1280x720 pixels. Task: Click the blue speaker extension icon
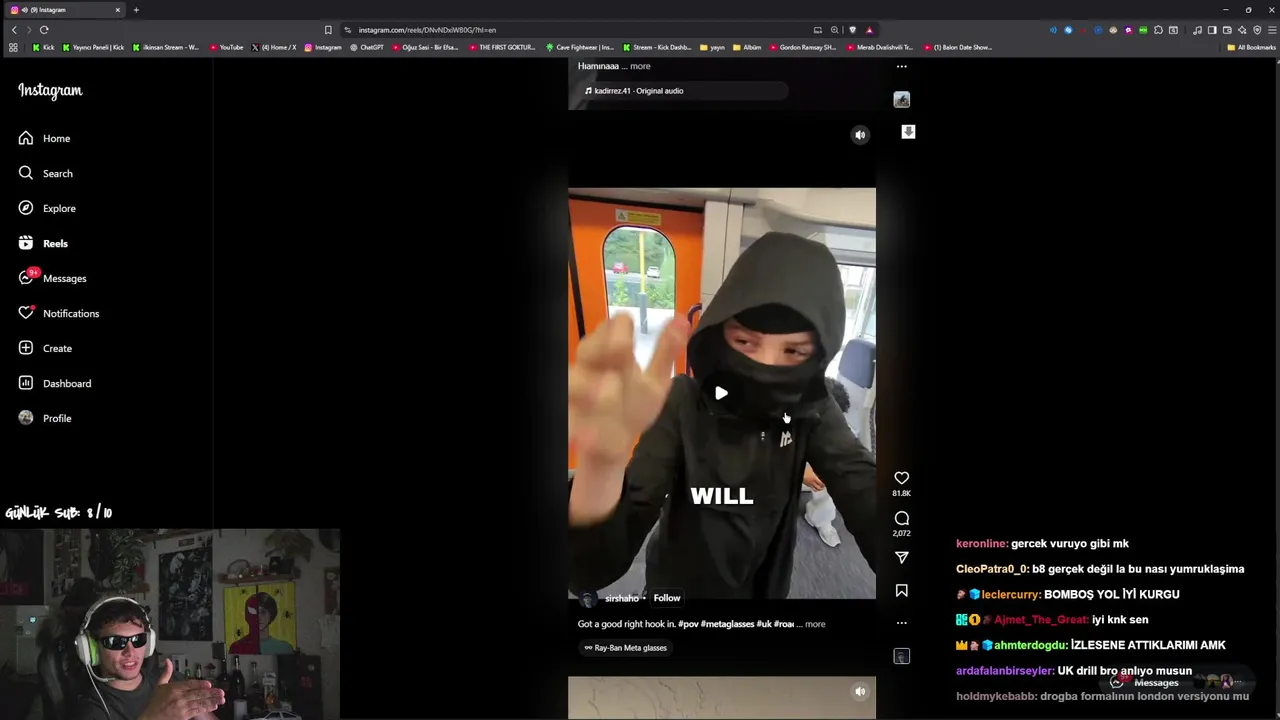point(1053,30)
